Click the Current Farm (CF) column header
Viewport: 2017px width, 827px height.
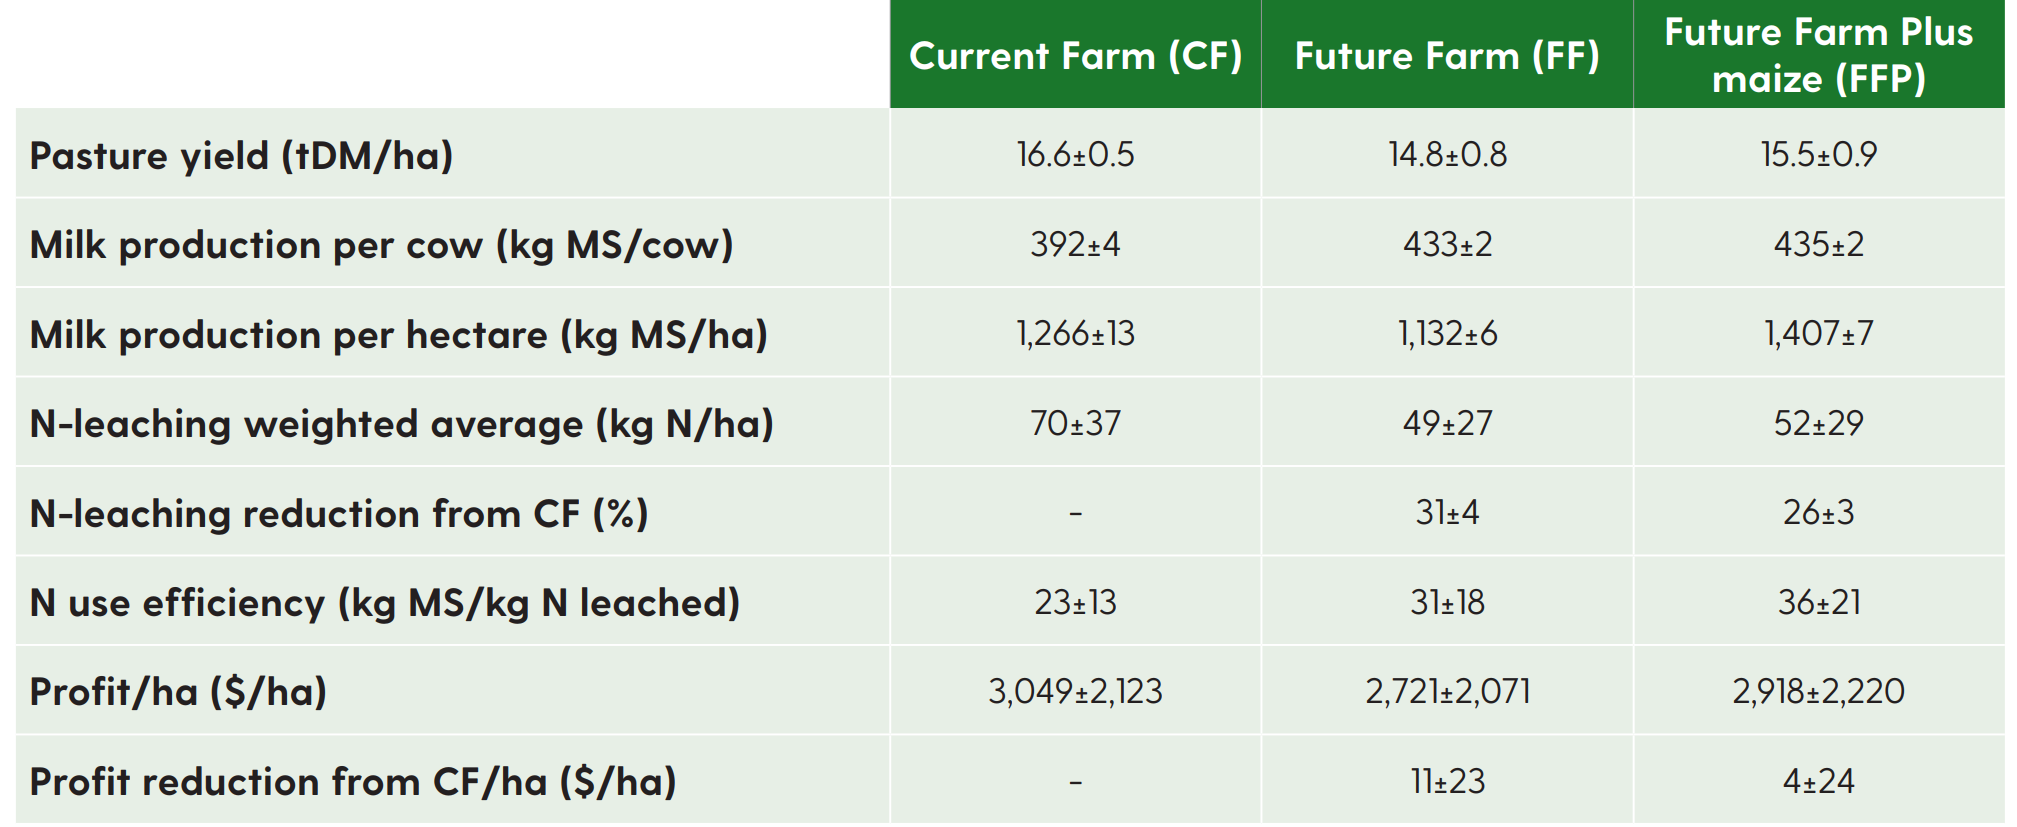[1075, 56]
